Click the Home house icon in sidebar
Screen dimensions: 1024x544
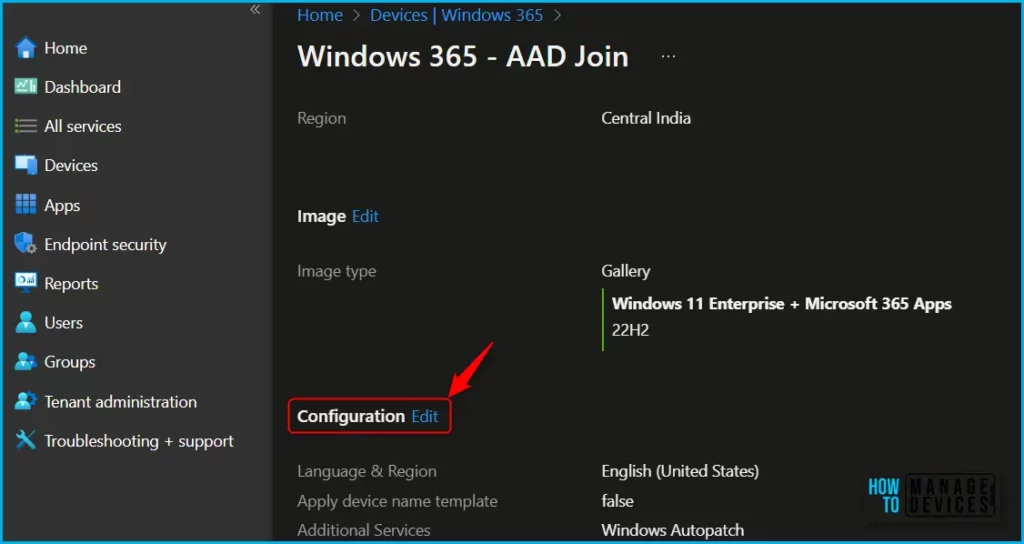pos(25,48)
